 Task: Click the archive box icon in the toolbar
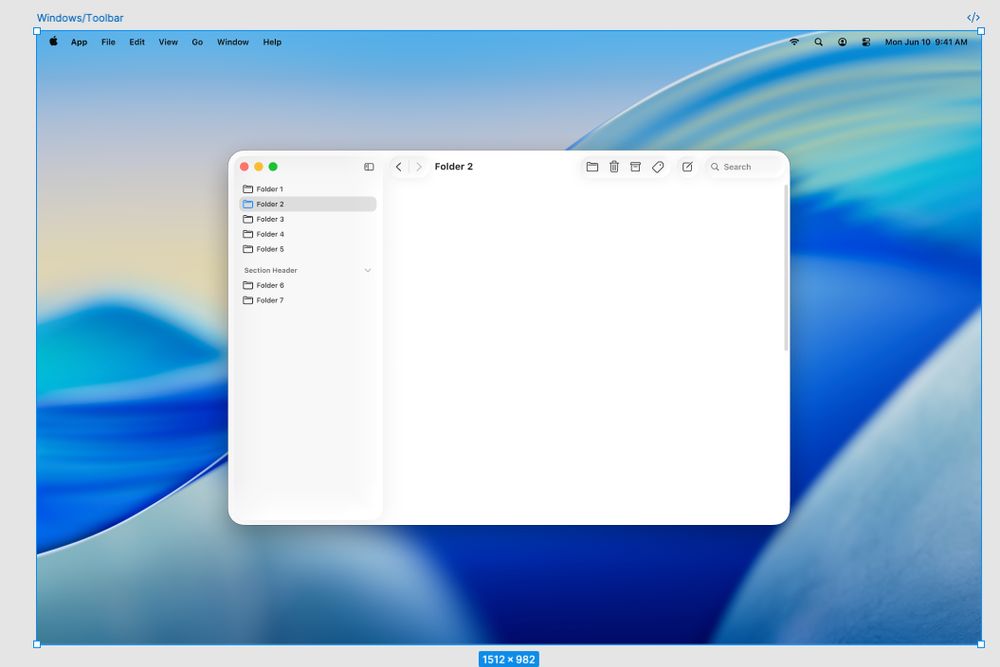pos(635,167)
